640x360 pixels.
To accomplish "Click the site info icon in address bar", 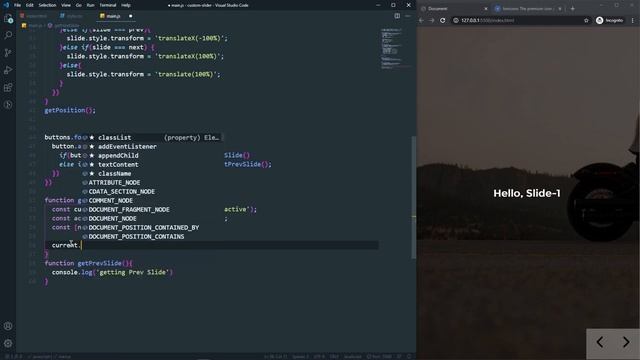I will coord(456,20).
